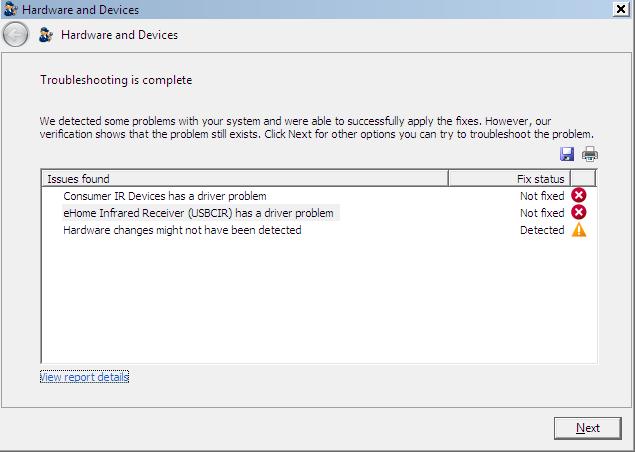Select Hardware changes might not have been detected
Screen dimensions: 635x452
[319, 230]
